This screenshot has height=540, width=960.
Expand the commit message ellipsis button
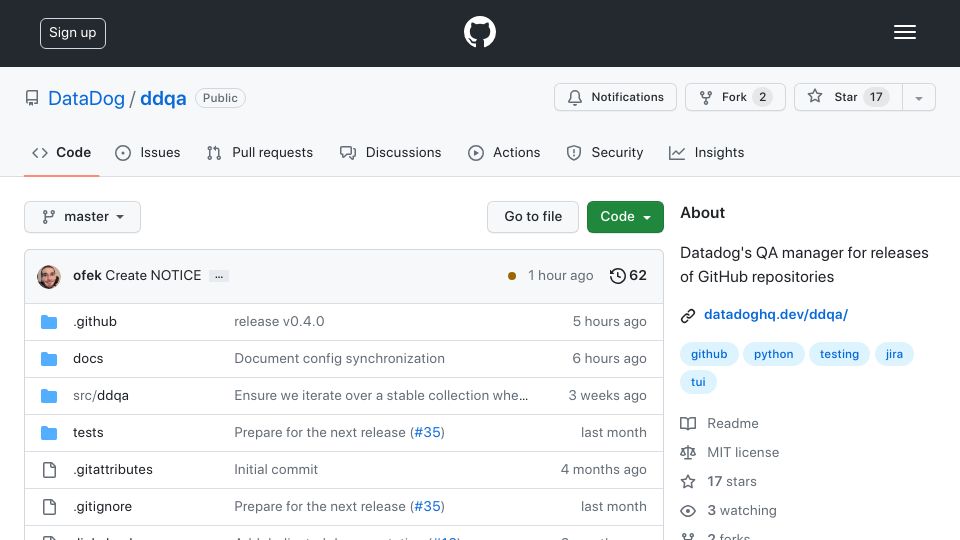pyautogui.click(x=219, y=276)
